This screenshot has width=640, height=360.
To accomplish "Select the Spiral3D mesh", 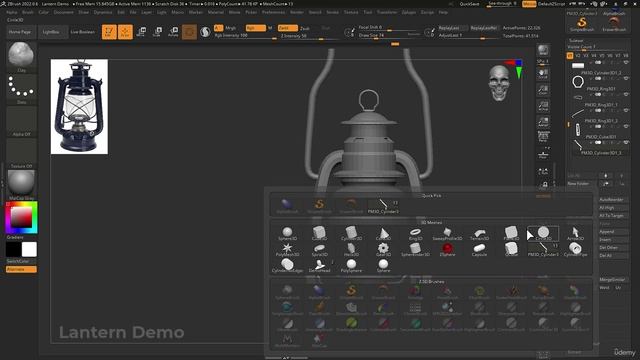I will tap(319, 250).
